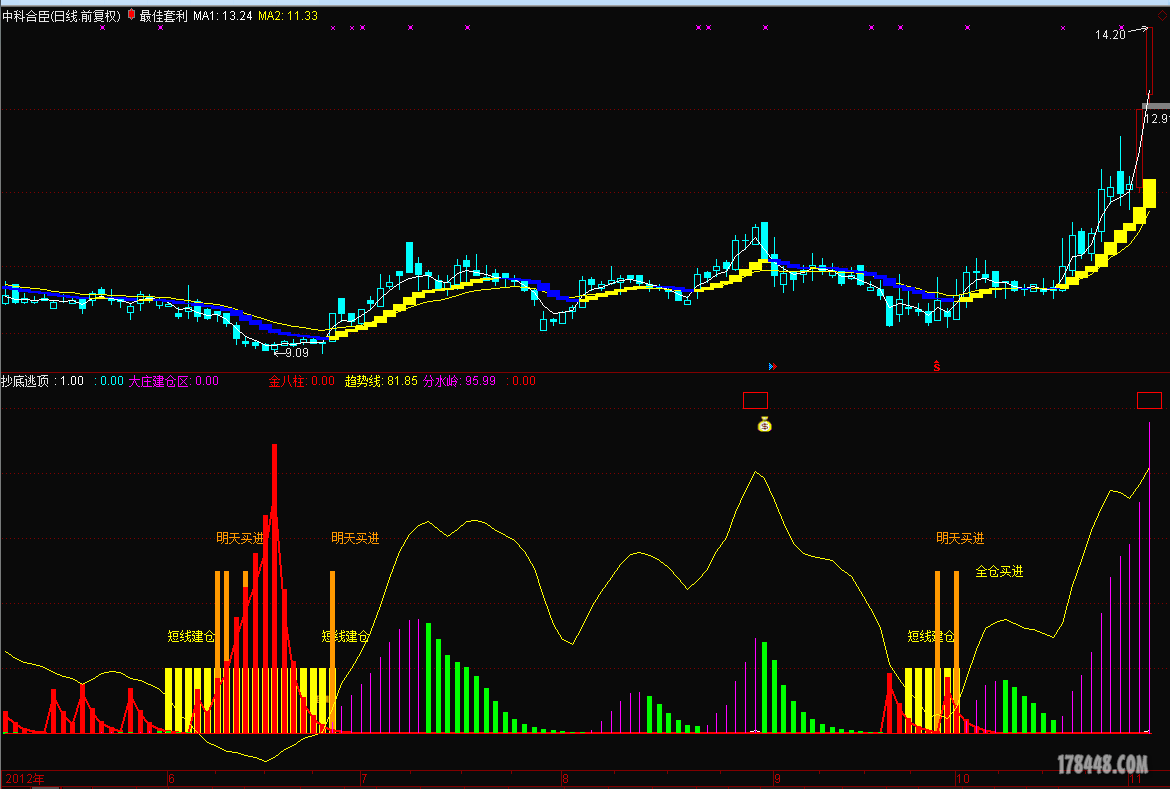
Task: Click the blue-red double arrow marker
Action: pos(771,366)
